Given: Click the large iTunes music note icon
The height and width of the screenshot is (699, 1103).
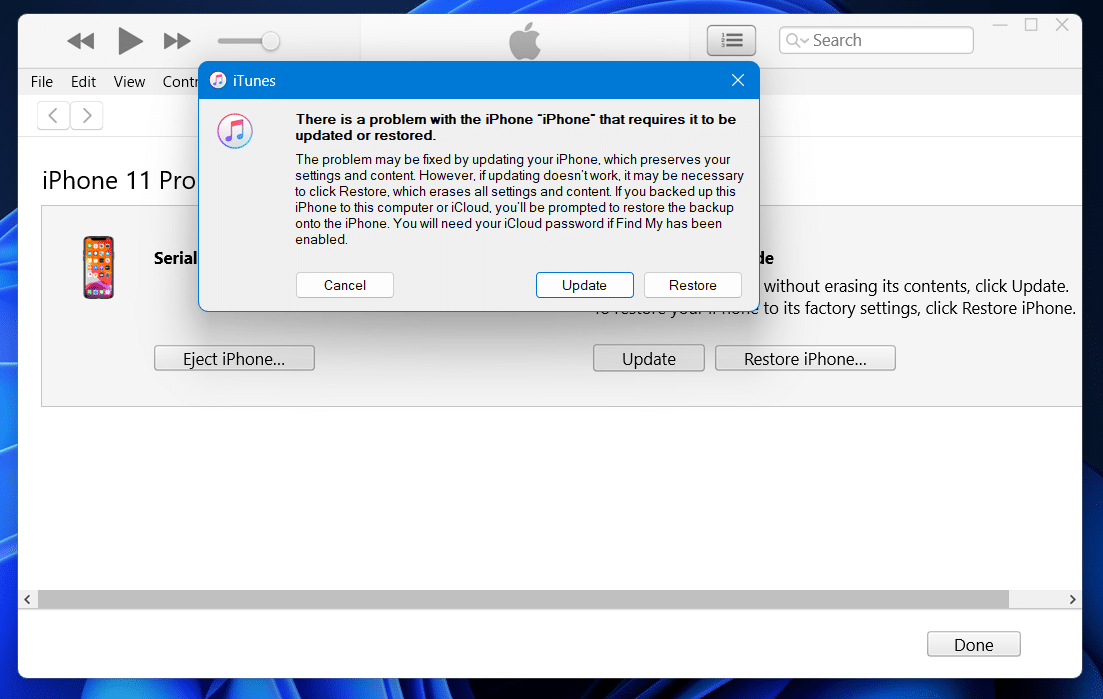Looking at the screenshot, I should coord(235,131).
